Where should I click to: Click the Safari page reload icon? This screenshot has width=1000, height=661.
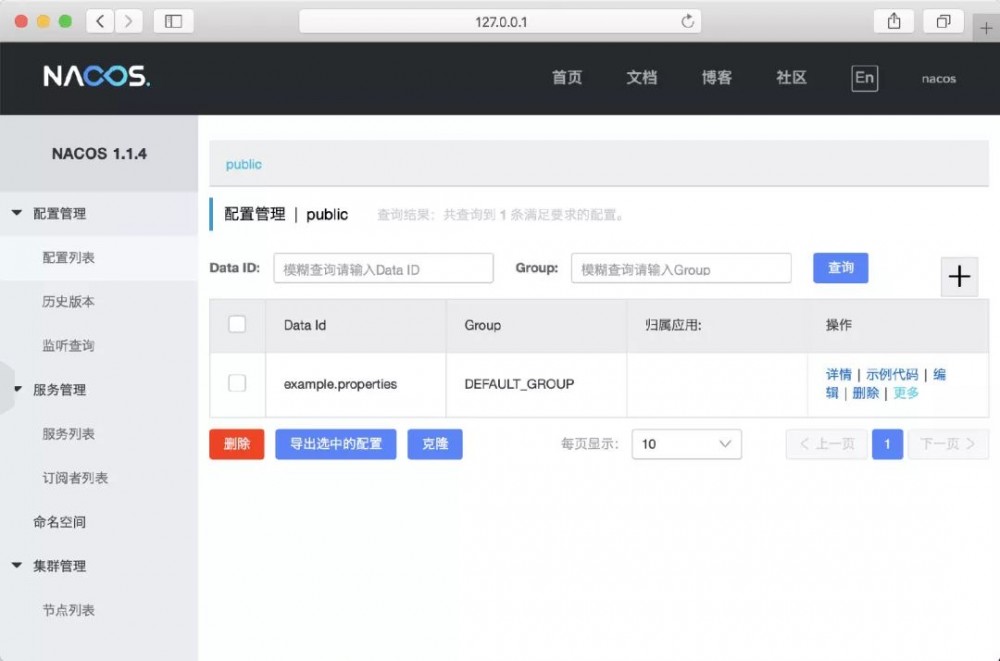click(x=686, y=20)
